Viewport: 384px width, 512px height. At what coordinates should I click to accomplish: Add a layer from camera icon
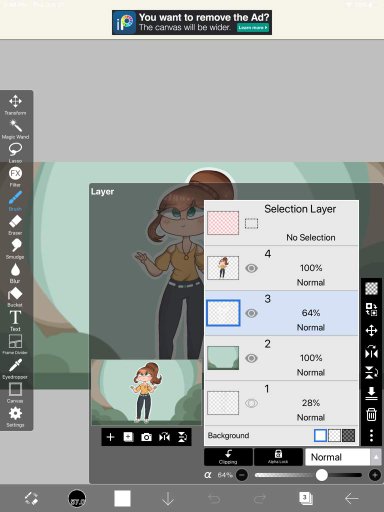click(x=146, y=437)
